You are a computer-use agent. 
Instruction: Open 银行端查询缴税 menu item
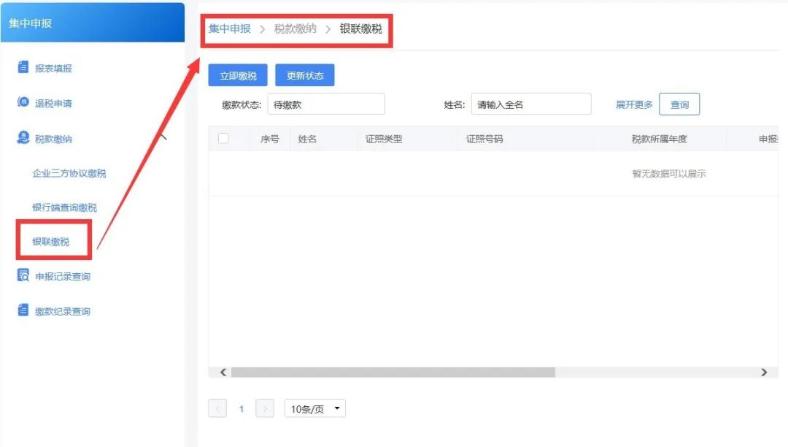coord(64,208)
